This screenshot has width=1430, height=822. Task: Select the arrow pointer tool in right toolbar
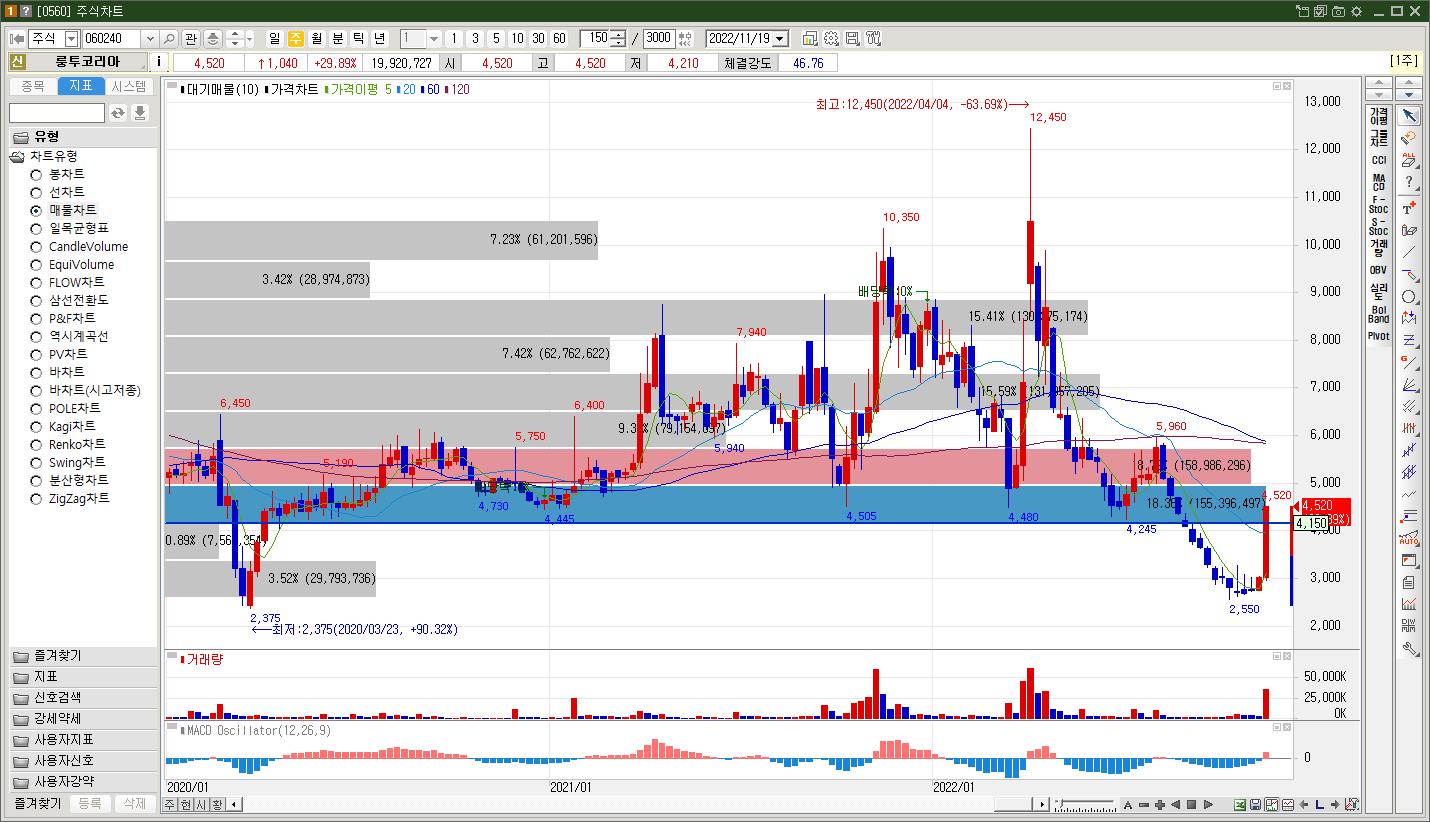[x=1409, y=116]
